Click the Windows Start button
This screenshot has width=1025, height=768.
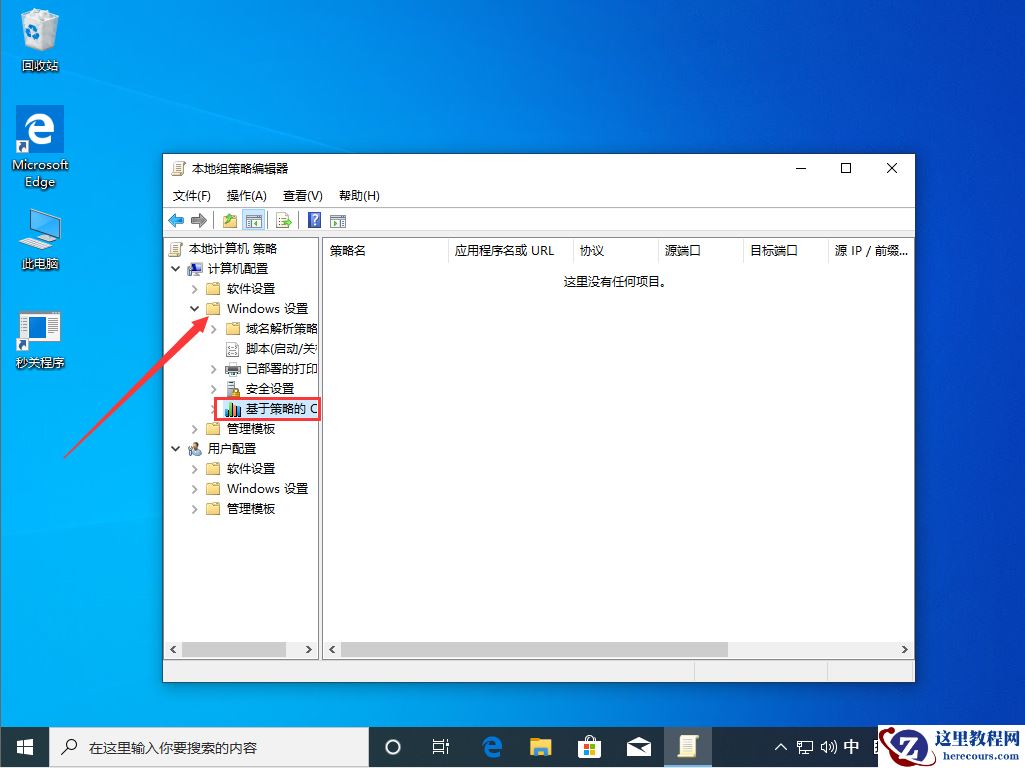tap(24, 747)
